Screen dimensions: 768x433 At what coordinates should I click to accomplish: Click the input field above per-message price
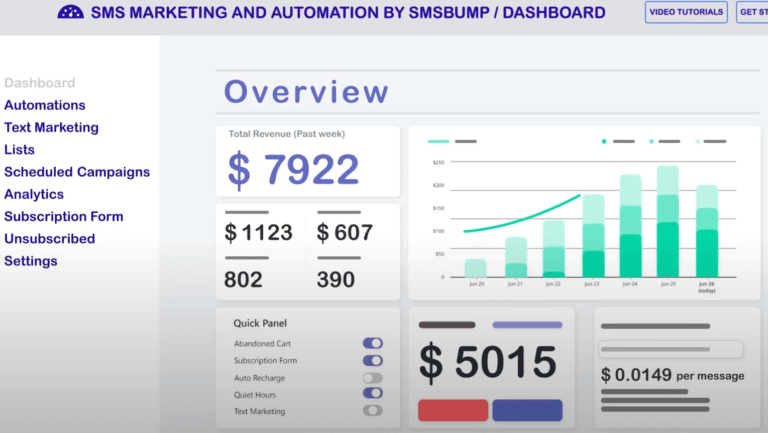(671, 349)
